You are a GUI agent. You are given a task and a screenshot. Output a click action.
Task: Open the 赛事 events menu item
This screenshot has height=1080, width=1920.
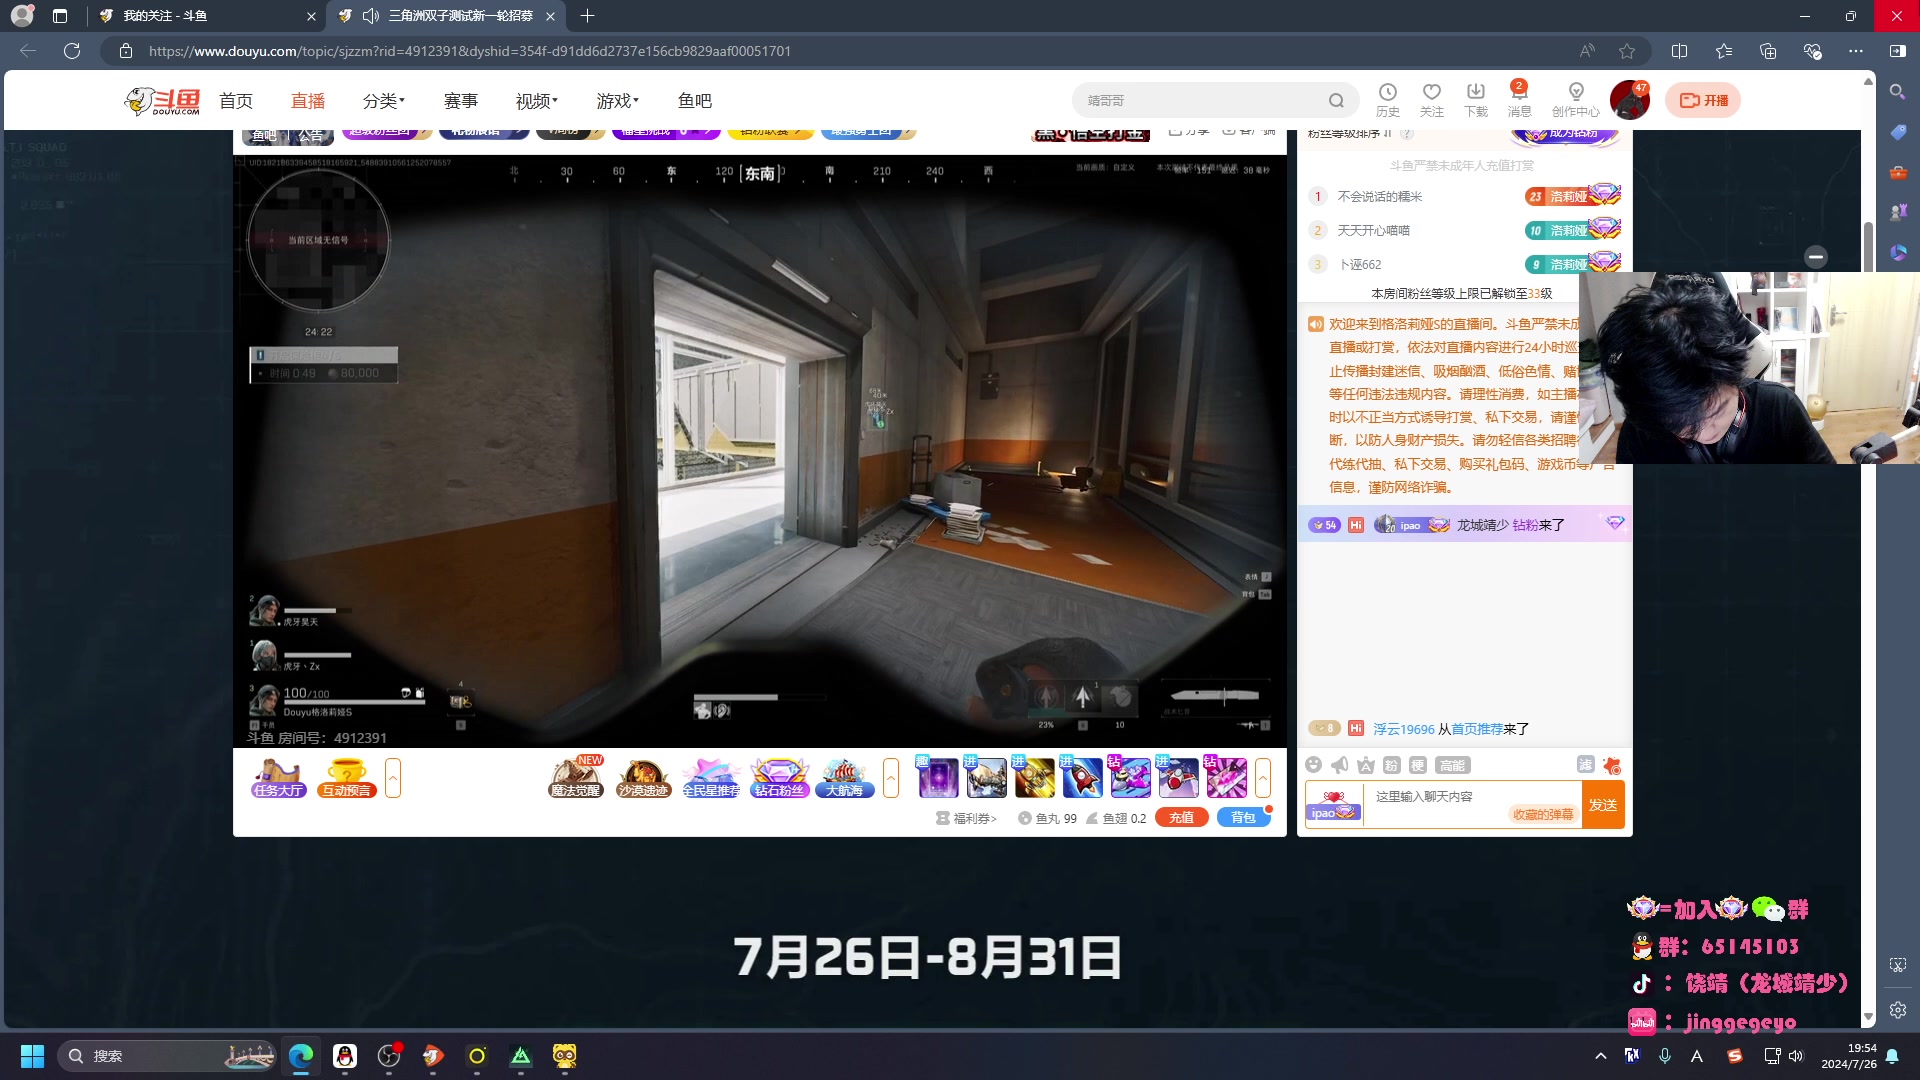(x=461, y=101)
